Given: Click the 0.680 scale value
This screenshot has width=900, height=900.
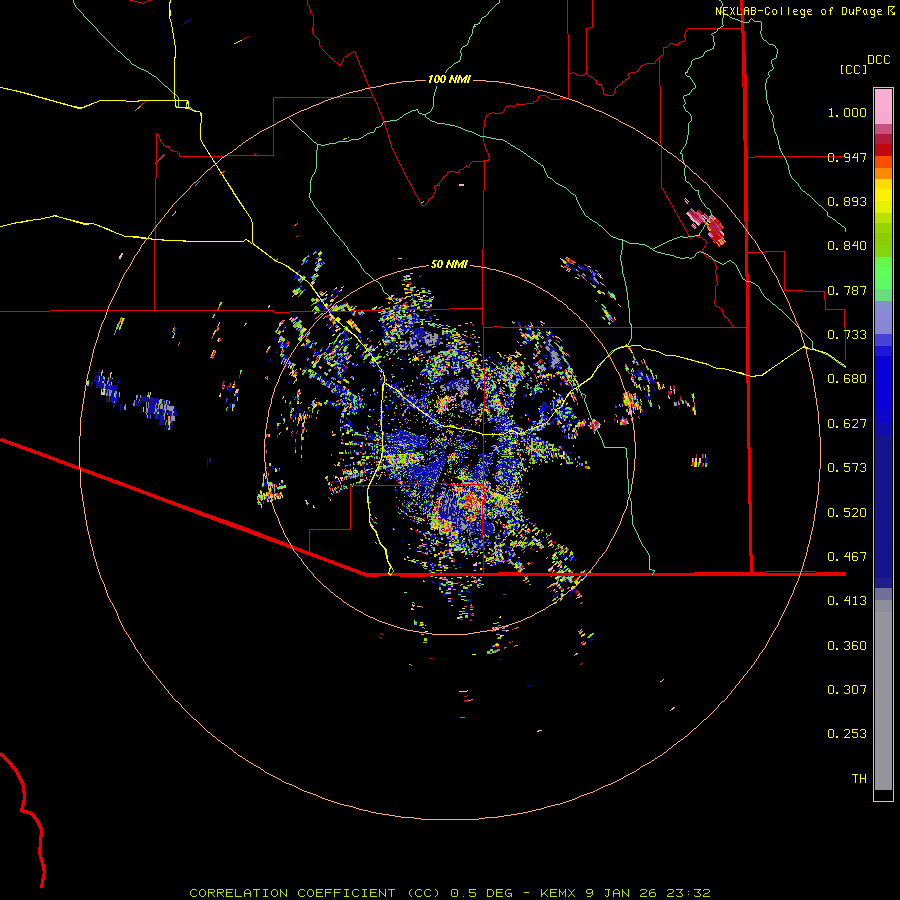Looking at the screenshot, I should point(847,379).
